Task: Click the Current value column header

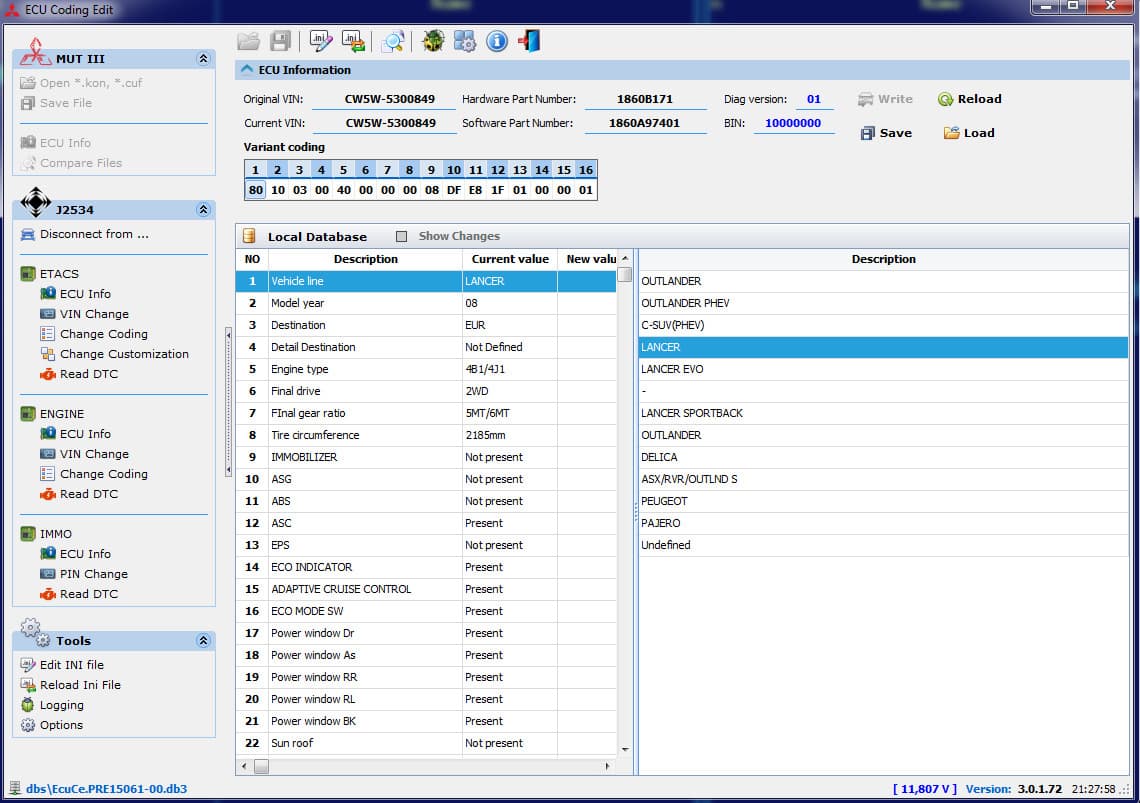Action: pyautogui.click(x=510, y=259)
